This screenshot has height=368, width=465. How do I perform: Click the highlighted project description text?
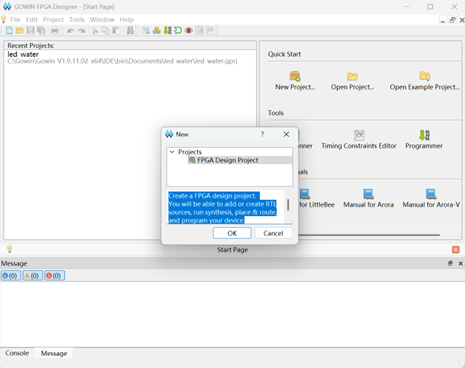coord(222,208)
